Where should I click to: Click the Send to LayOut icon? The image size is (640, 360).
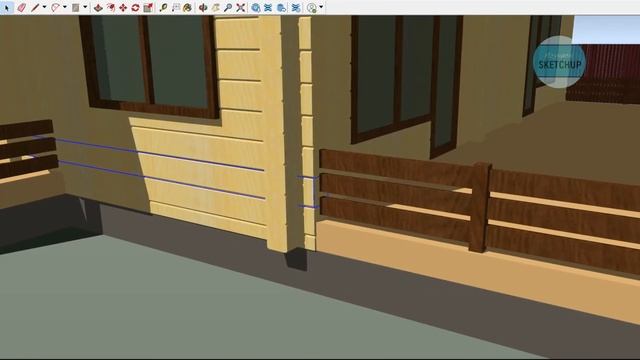pyautogui.click(x=281, y=7)
